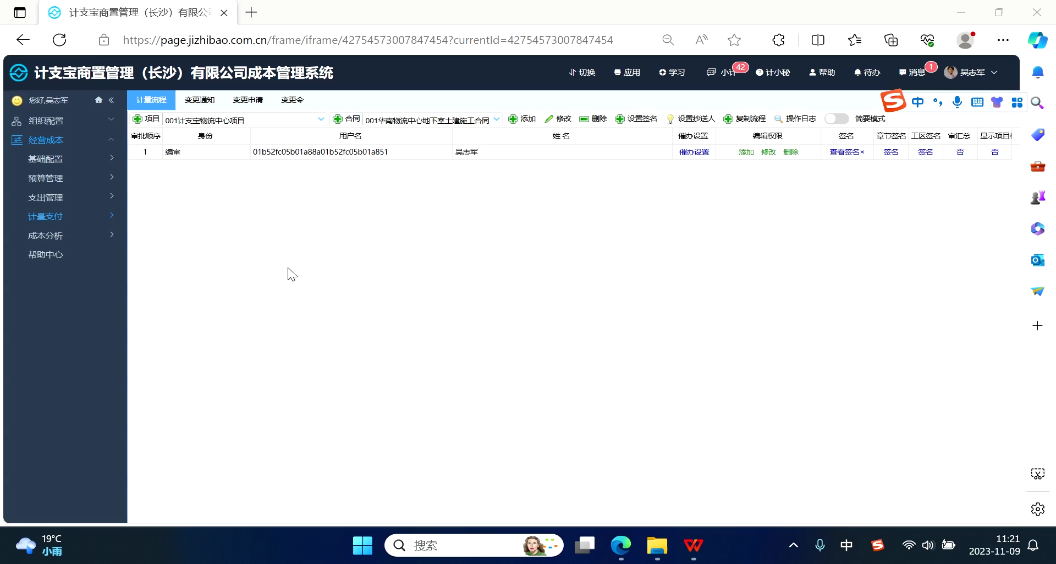Open 帮助中心 in the sidebar
1056x564 pixels.
click(46, 255)
